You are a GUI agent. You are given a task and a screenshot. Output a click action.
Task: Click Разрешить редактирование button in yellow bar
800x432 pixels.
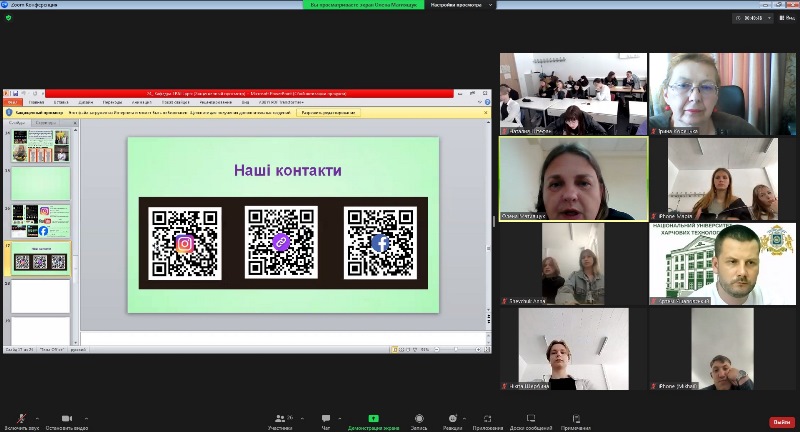[x=328, y=112]
